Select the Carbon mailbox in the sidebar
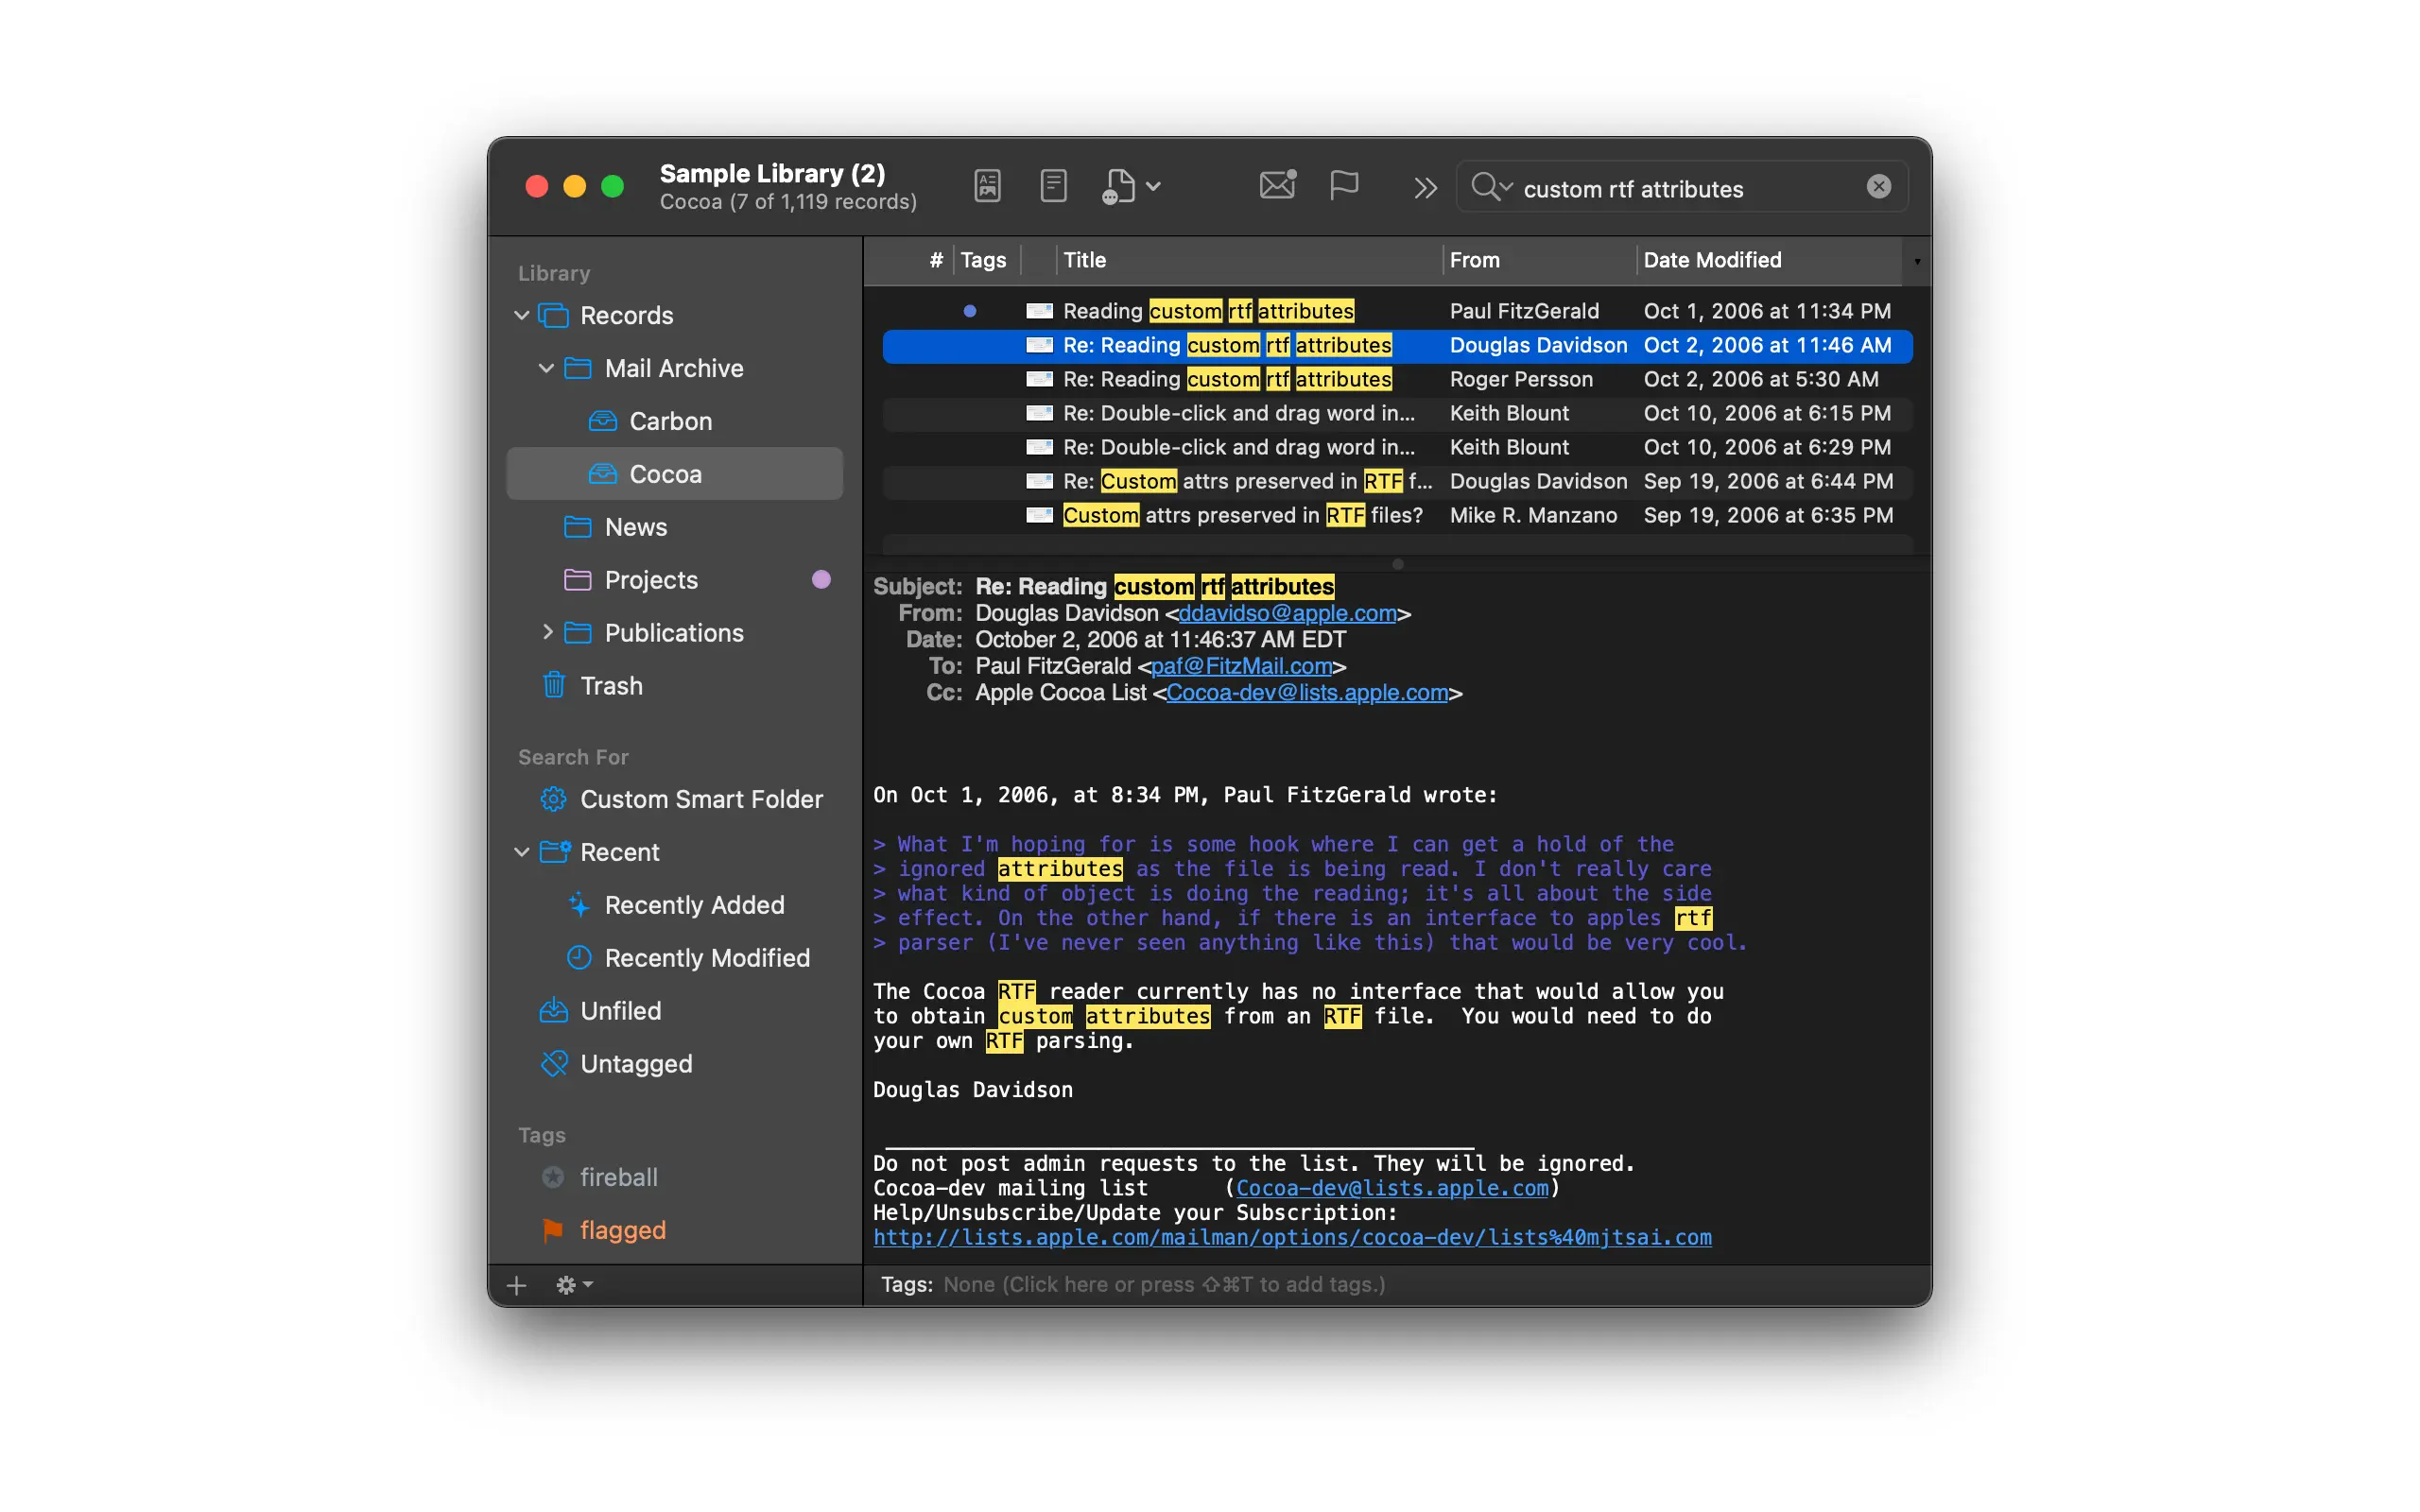The height and width of the screenshot is (1512, 2420). 670,421
